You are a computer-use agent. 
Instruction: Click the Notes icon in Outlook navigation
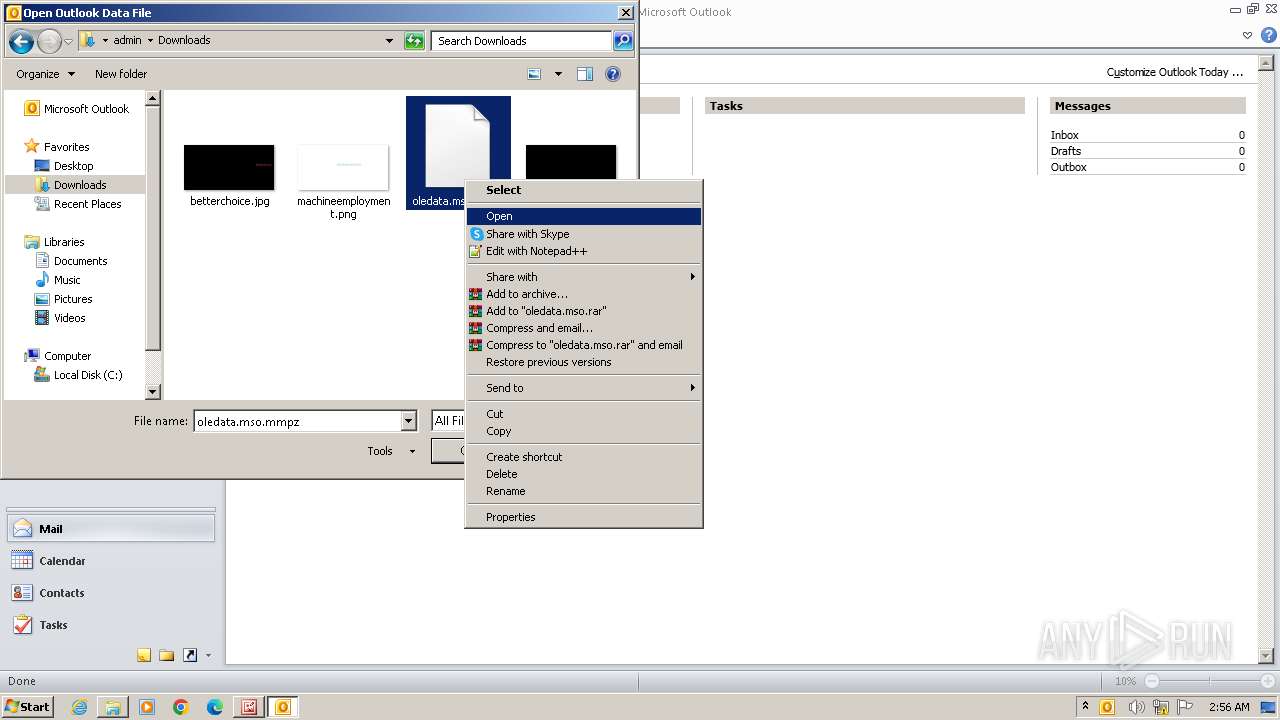point(144,655)
